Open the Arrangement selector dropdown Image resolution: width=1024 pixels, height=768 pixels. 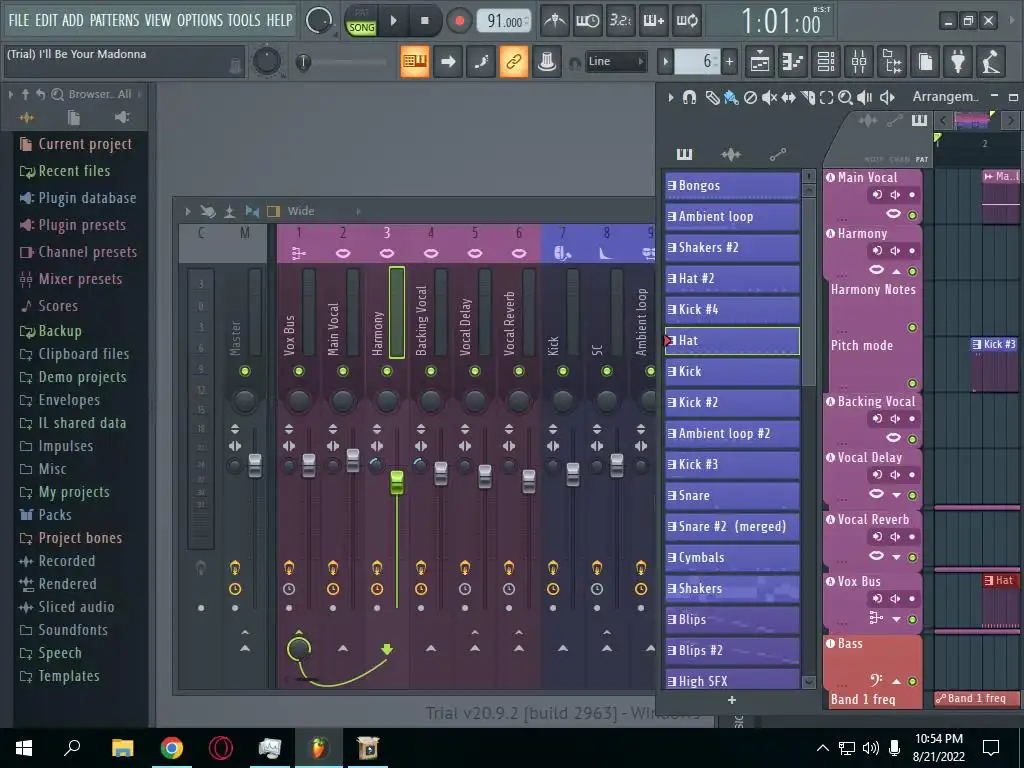(945, 97)
